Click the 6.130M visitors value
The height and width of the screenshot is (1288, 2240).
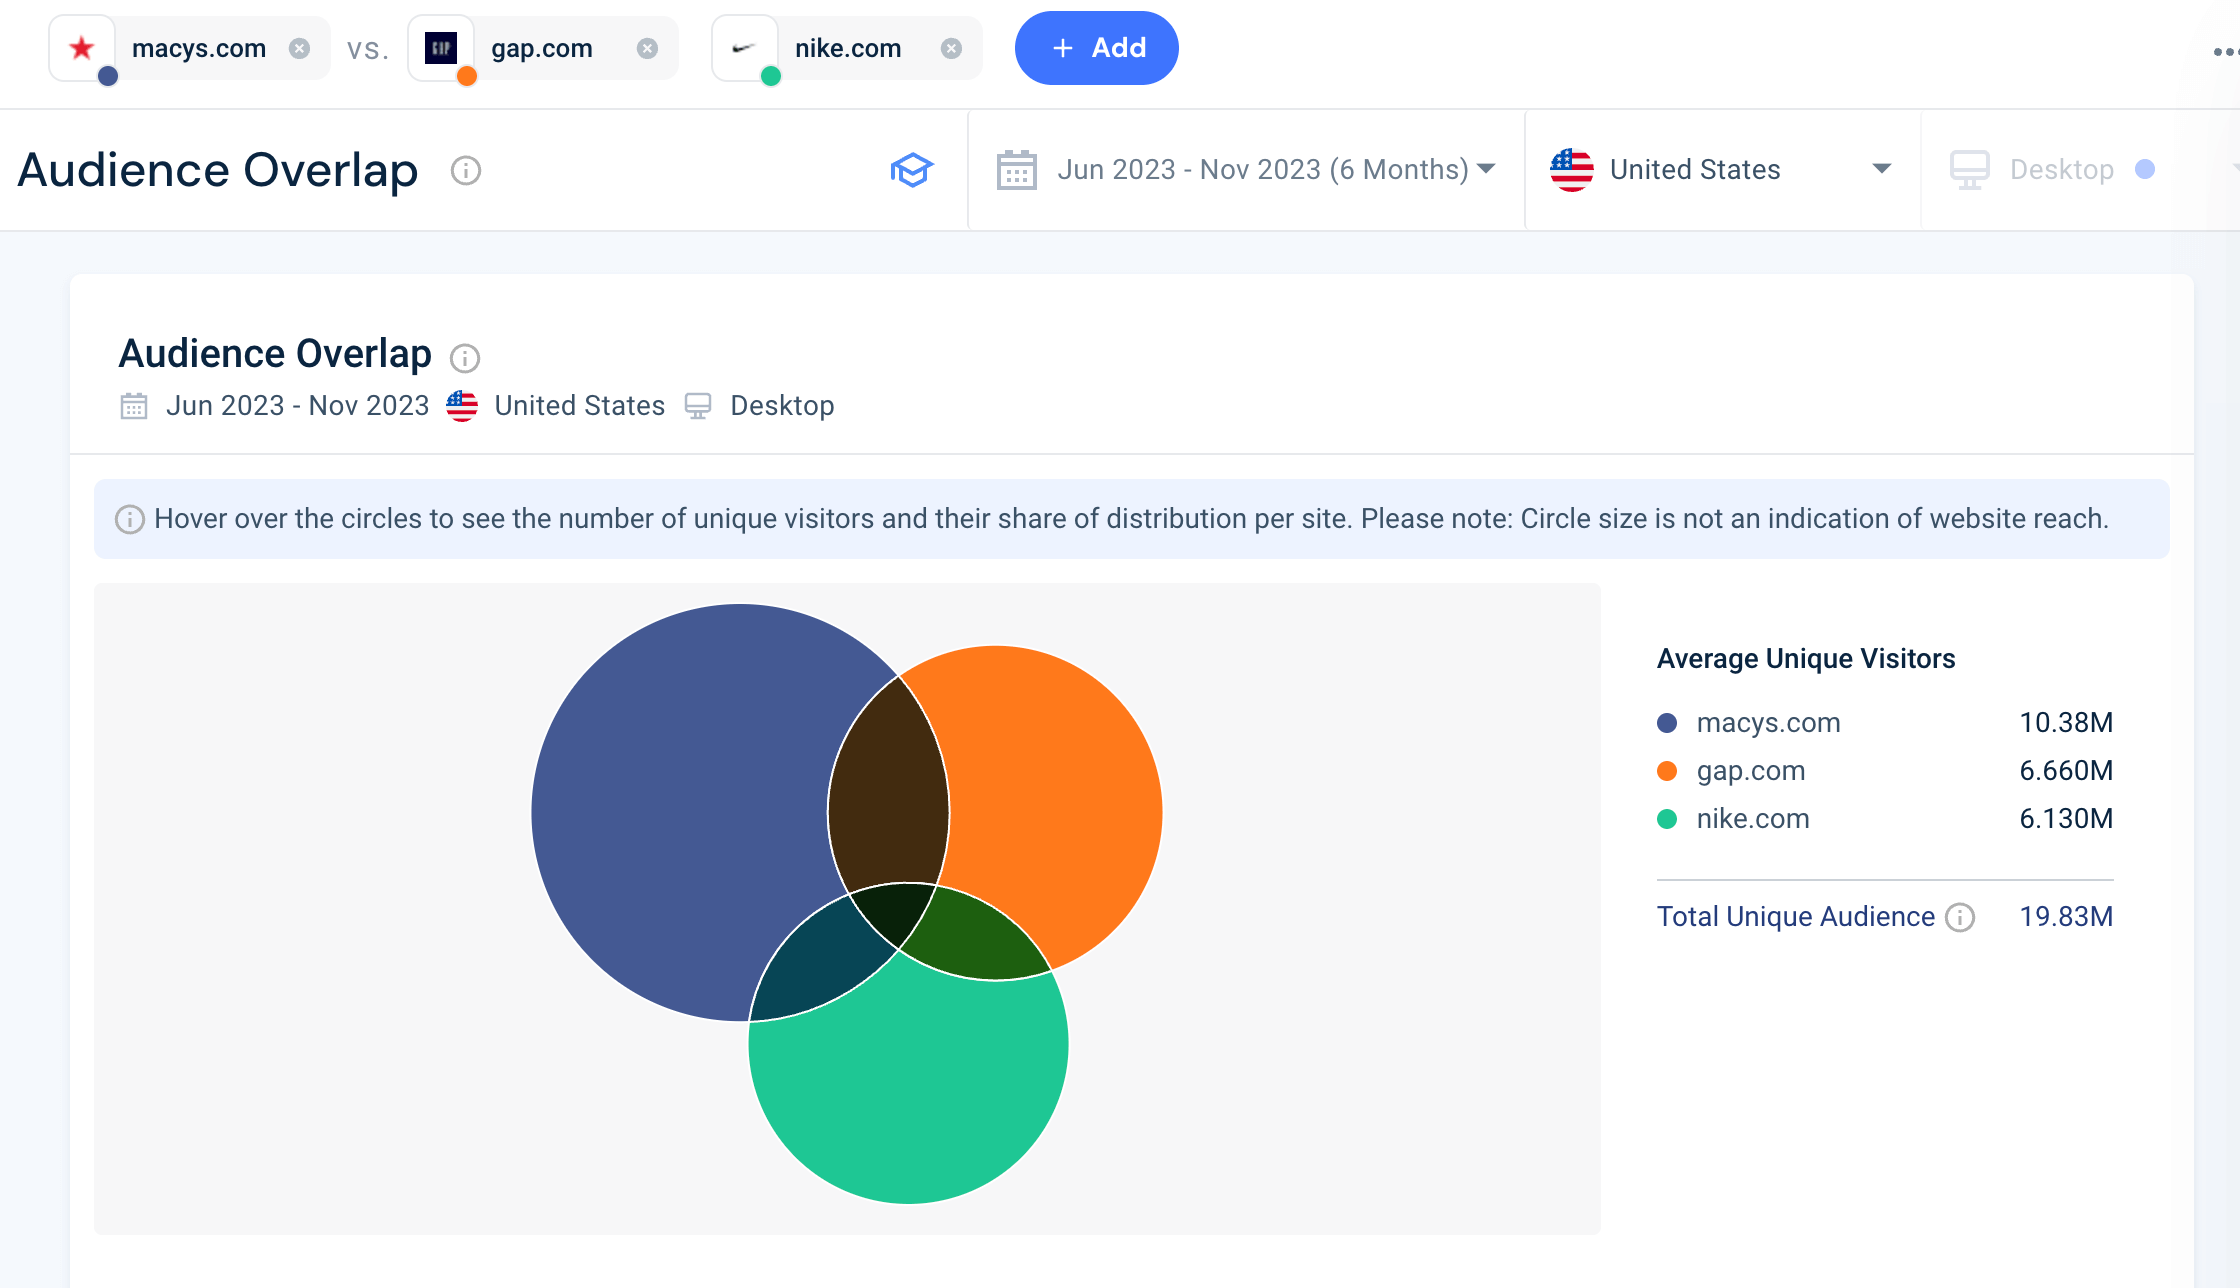[2066, 819]
